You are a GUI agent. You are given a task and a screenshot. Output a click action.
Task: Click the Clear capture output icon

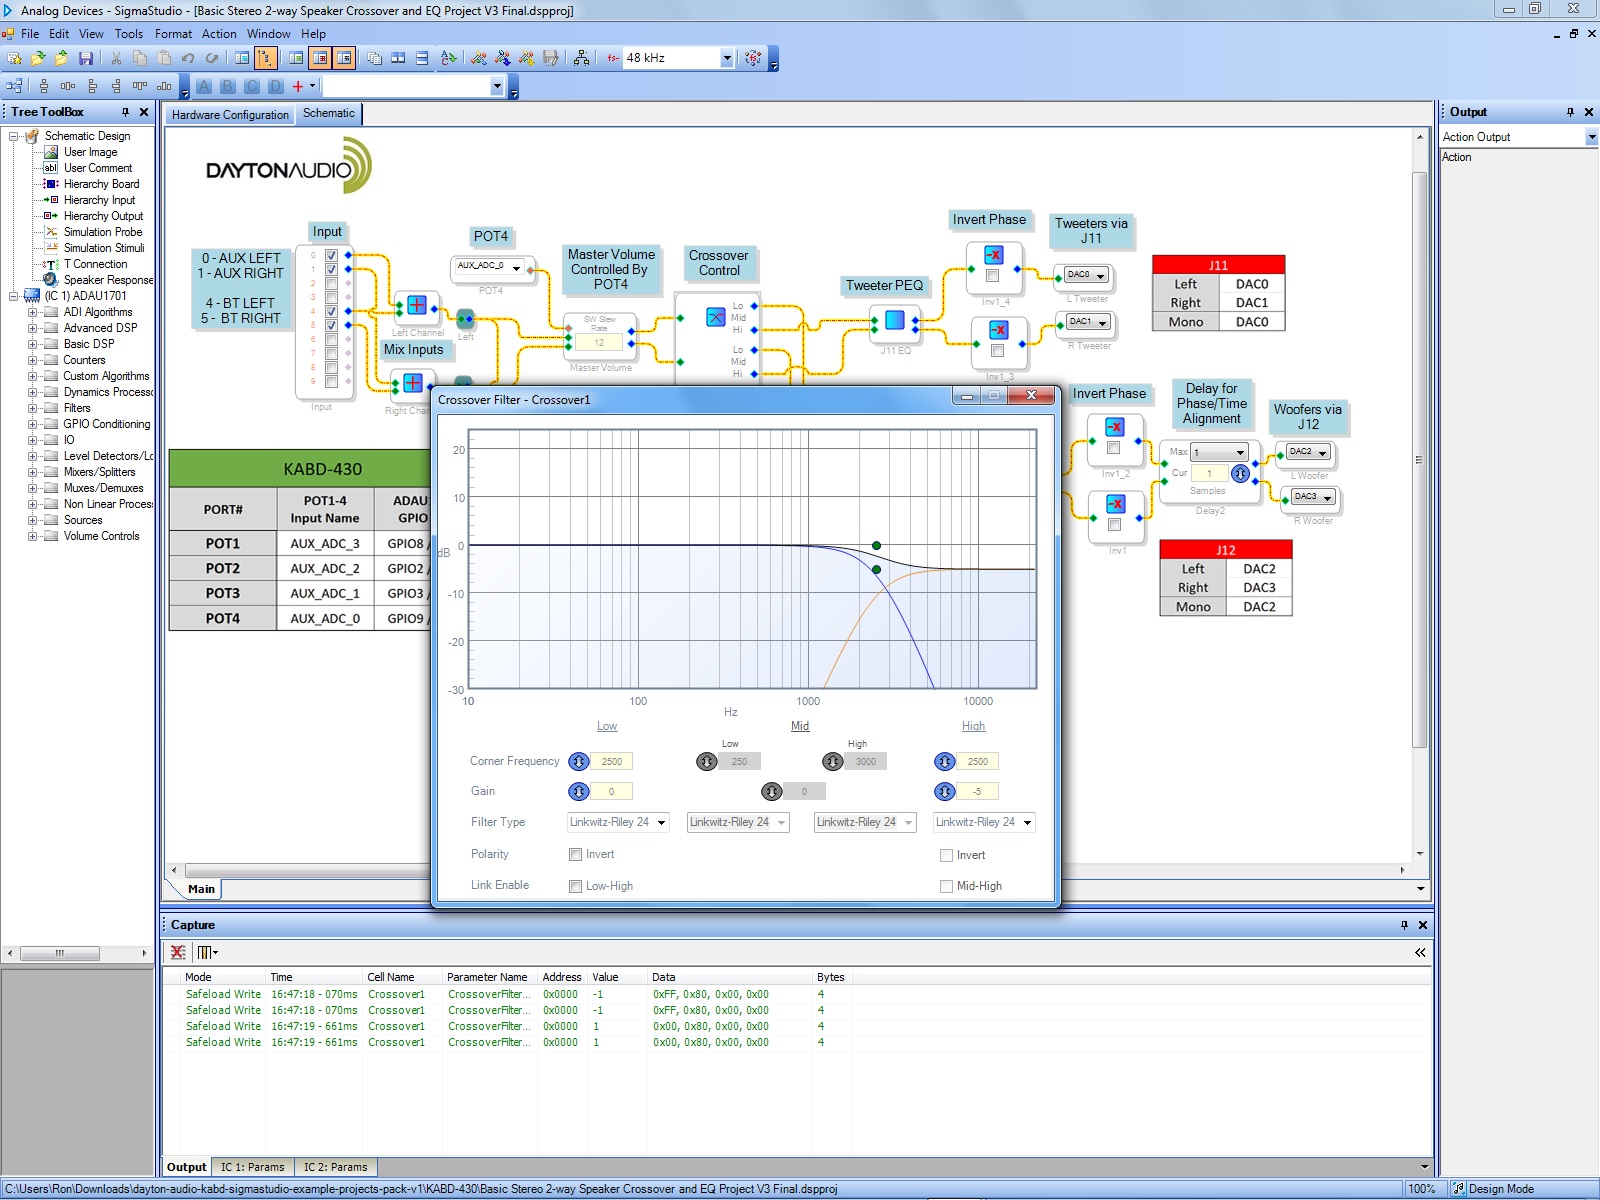pyautogui.click(x=178, y=953)
